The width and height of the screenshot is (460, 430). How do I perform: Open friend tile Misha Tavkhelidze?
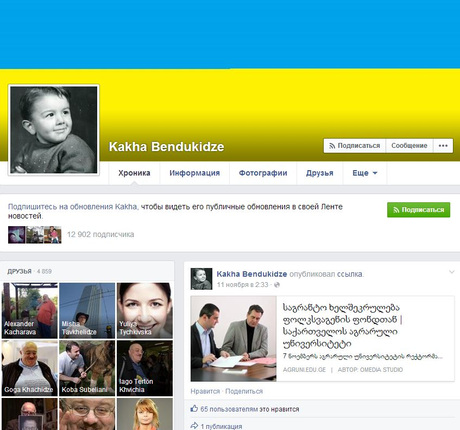(x=87, y=311)
